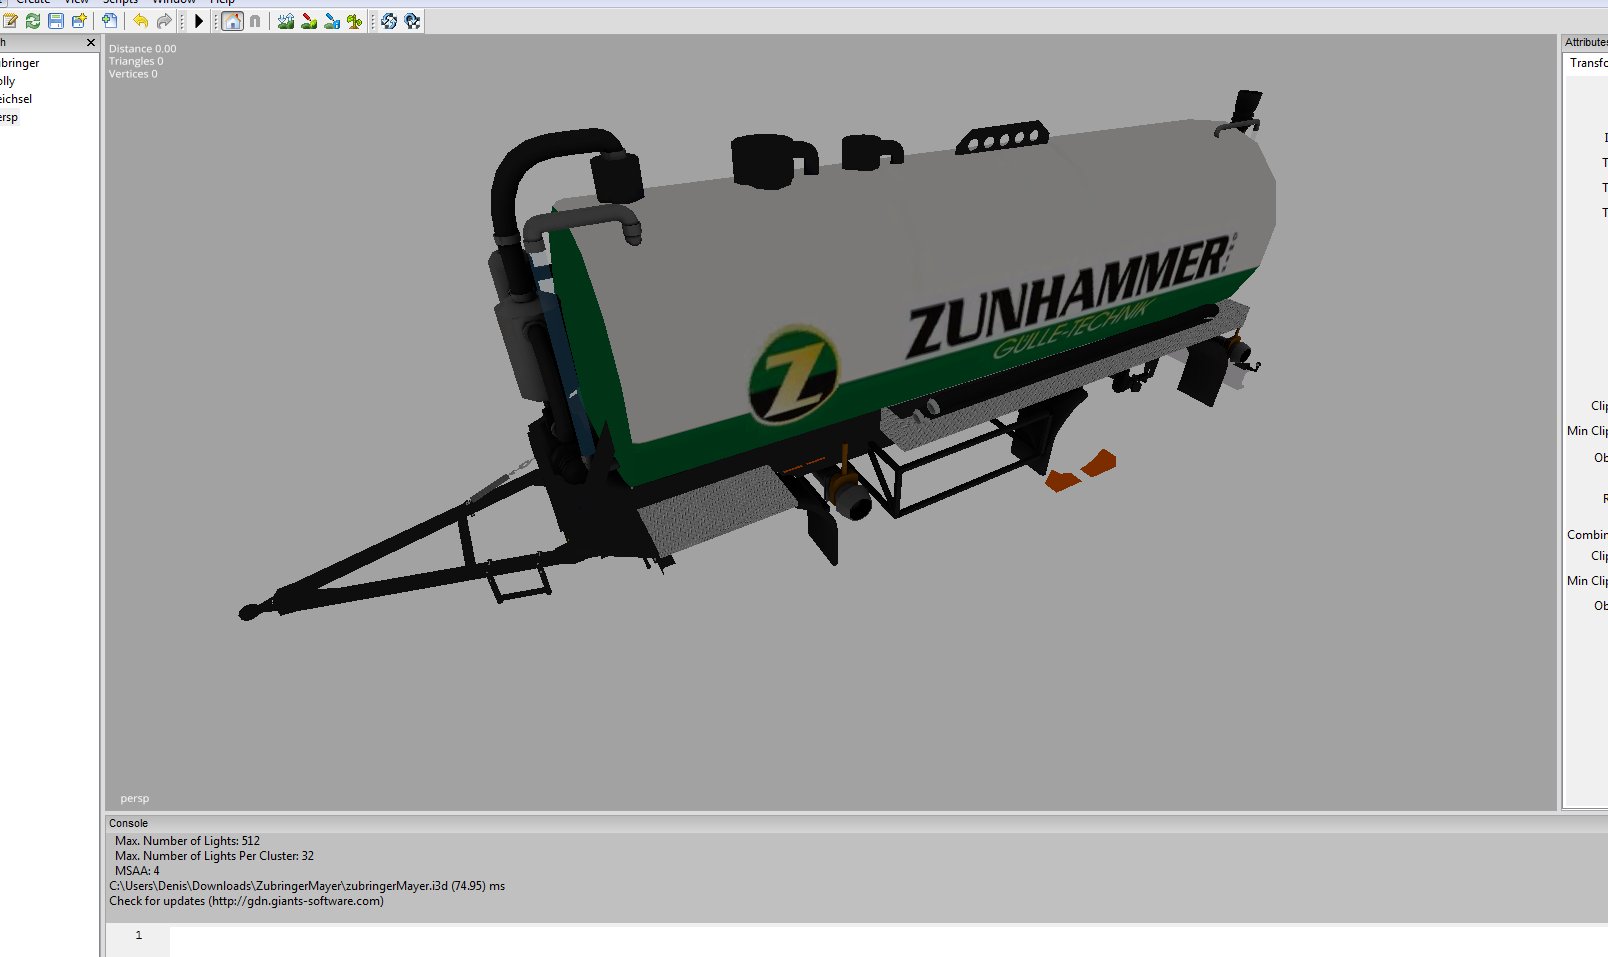The image size is (1608, 957).
Task: Select the 'ersp' camera node in the scenegraph
Action: tap(9, 117)
